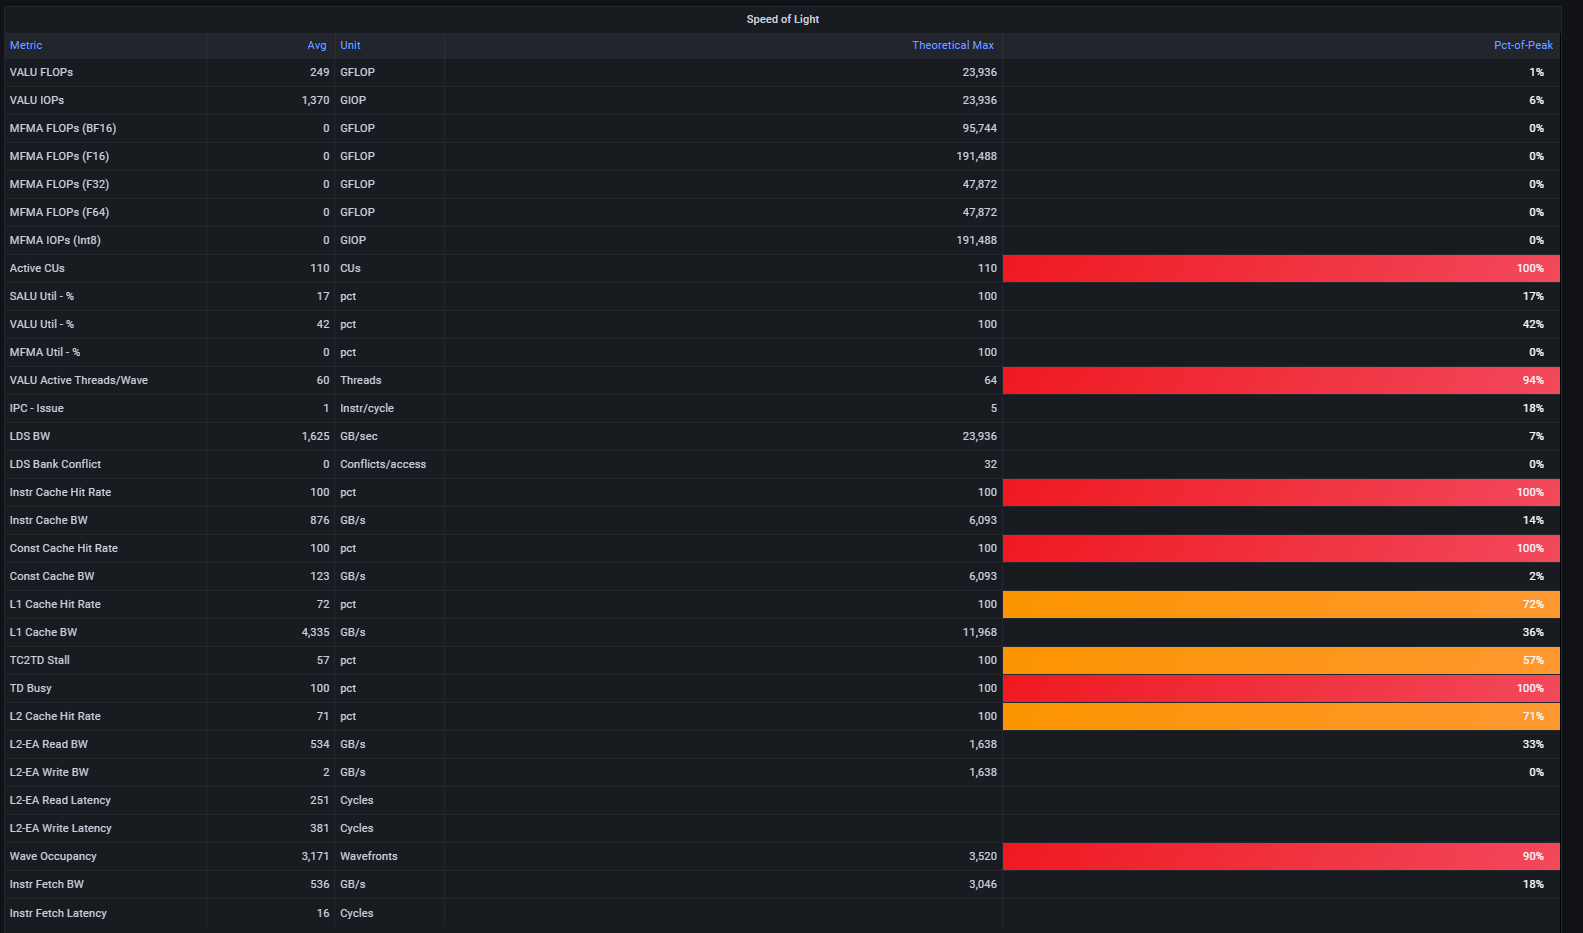Click the Wave Occupancy metric label
The image size is (1583, 933).
coord(53,856)
